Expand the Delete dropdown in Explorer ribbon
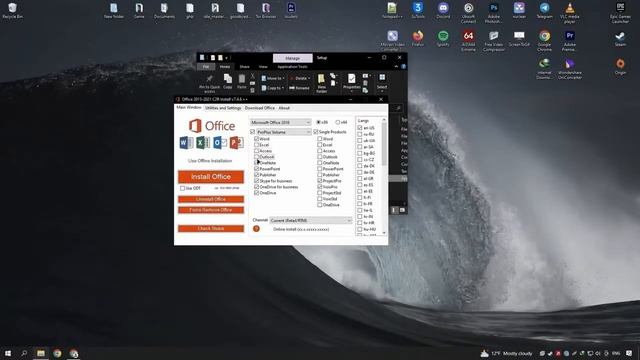This screenshot has width=640, height=360. click(308, 78)
